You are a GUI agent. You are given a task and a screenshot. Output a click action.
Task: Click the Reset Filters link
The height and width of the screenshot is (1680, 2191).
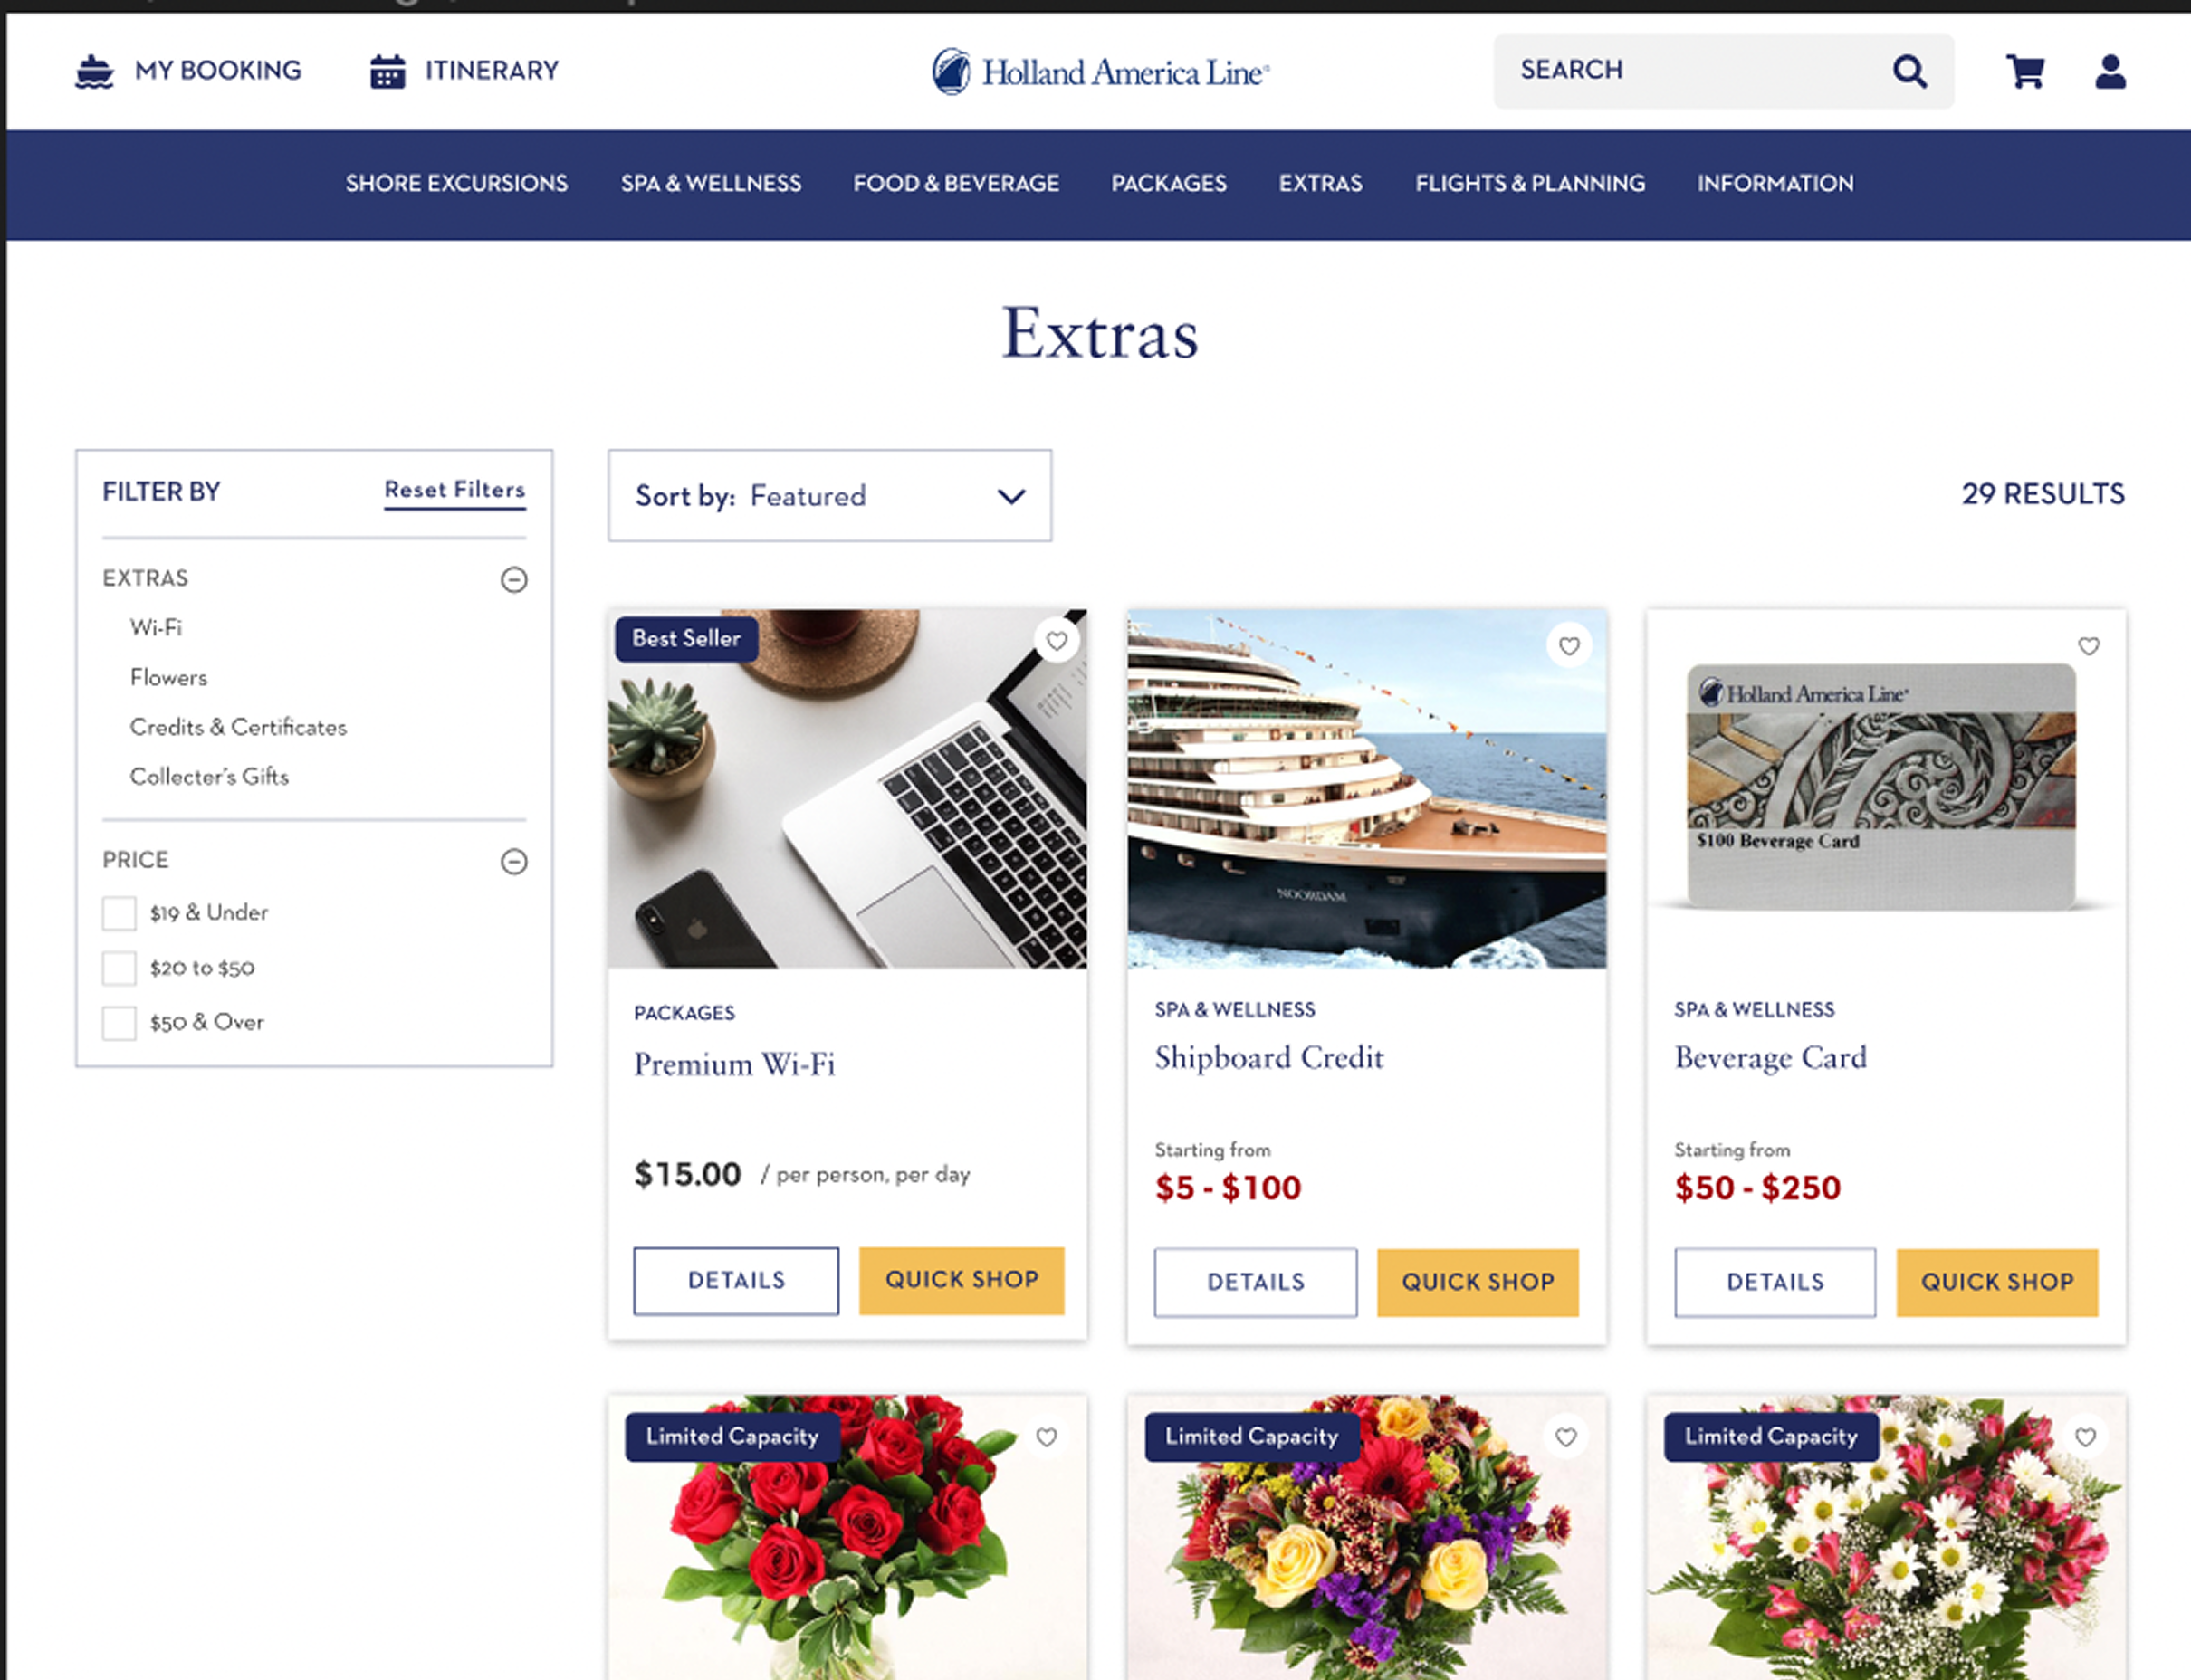(x=455, y=490)
